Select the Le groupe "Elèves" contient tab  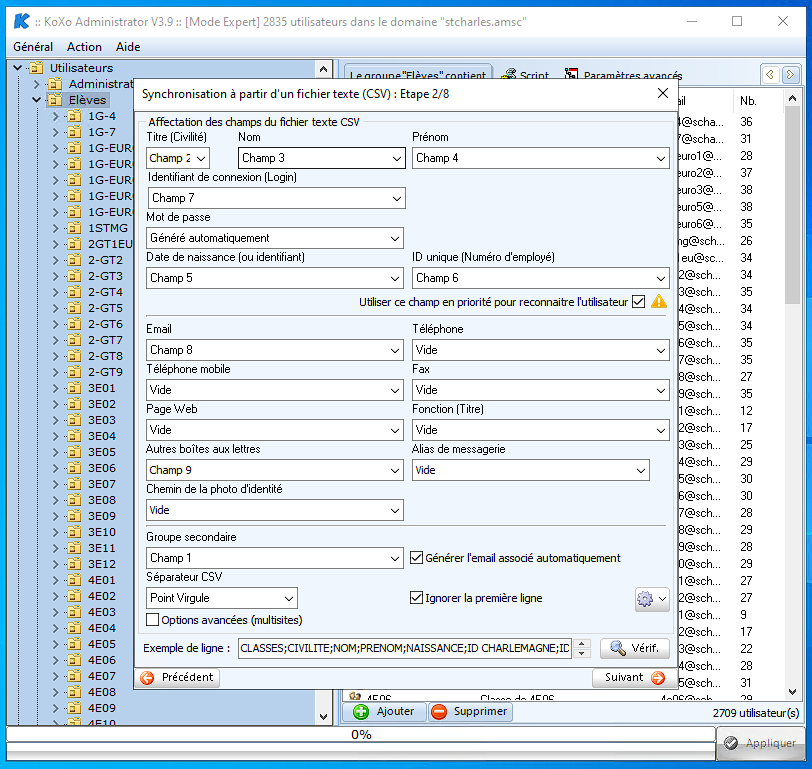(417, 74)
